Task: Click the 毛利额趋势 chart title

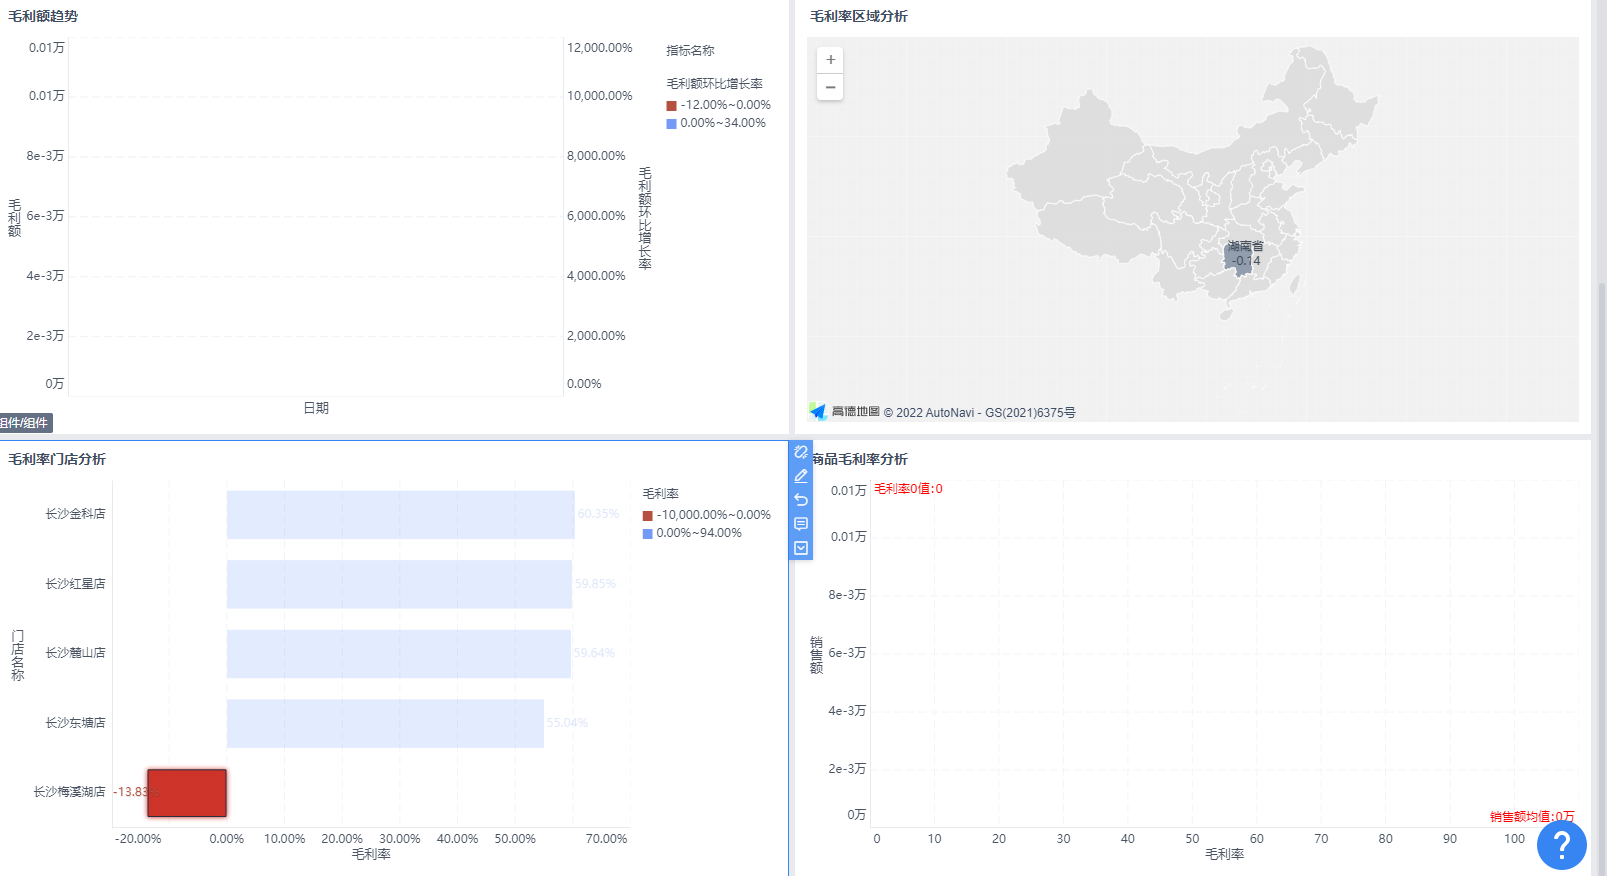Action: (x=43, y=16)
